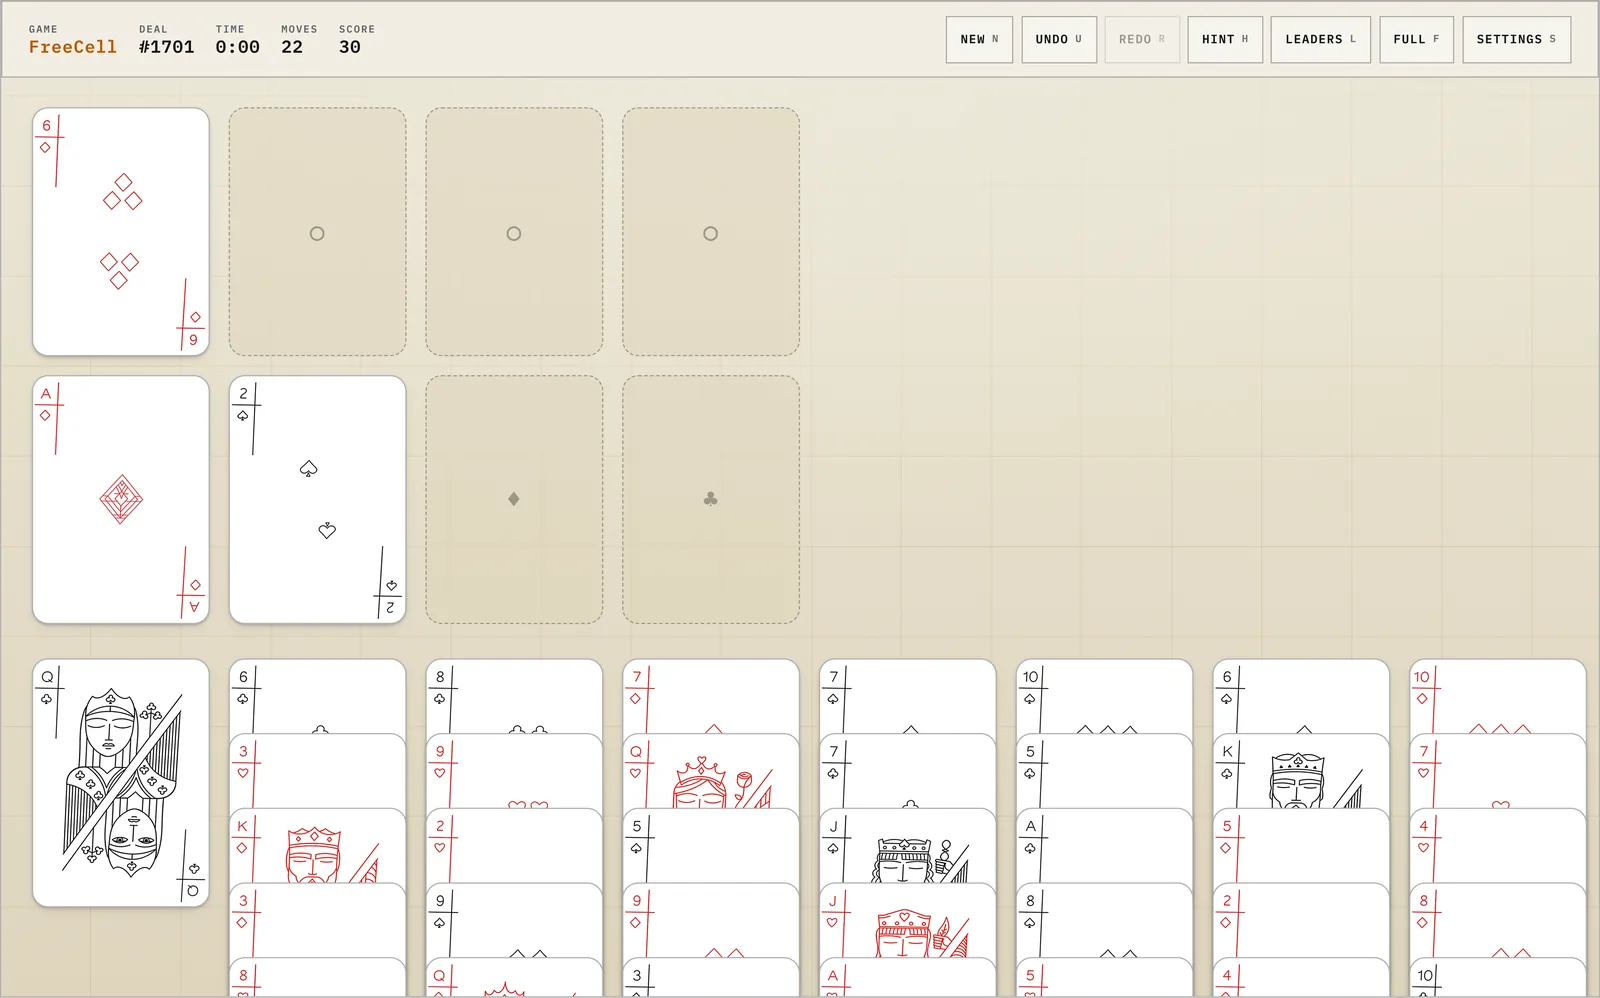Image resolution: width=1600 pixels, height=998 pixels.
Task: Select the 9 of spades card
Action: 514,920
